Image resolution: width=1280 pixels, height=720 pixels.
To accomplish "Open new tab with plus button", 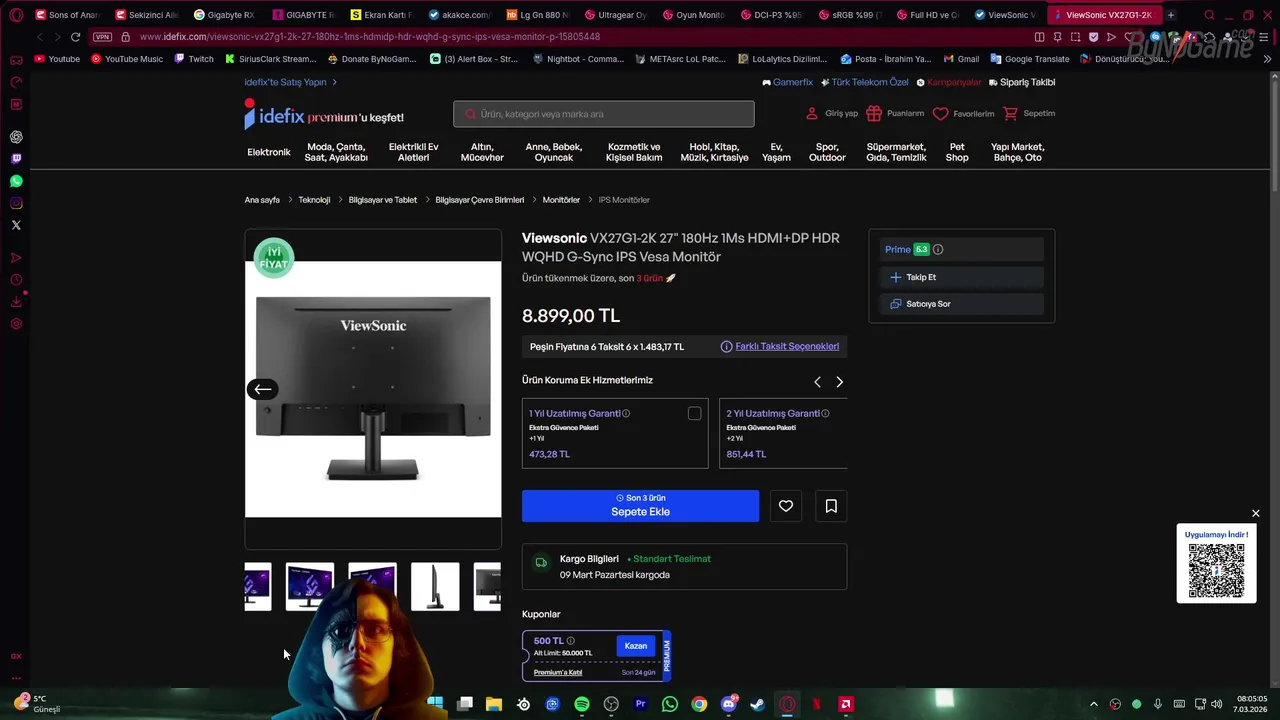I will pyautogui.click(x=1171, y=15).
